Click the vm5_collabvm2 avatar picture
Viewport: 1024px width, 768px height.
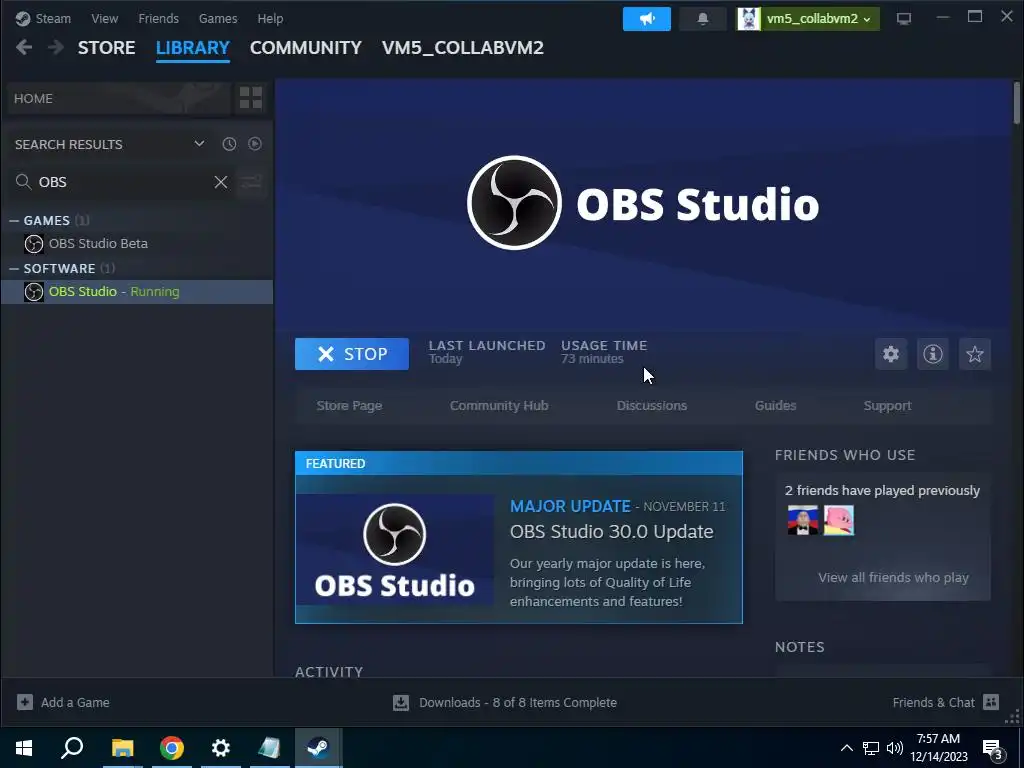click(748, 19)
